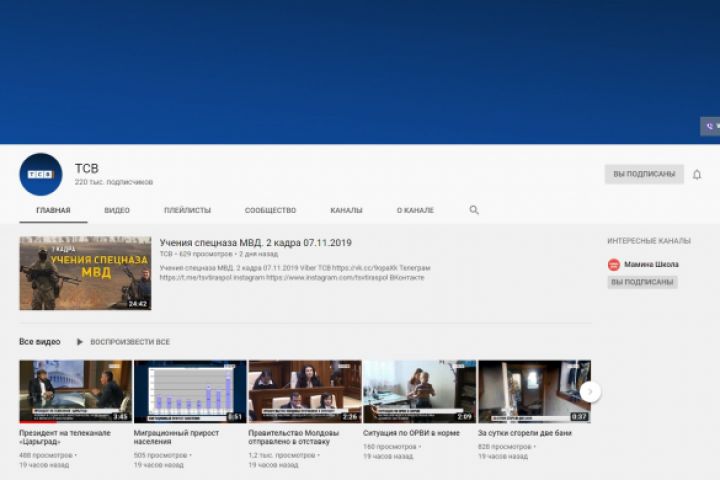Screen dimensions: 720x480
Task: Open the Президент на телеканале «Царьград» thumbnail
Action: (x=75, y=391)
